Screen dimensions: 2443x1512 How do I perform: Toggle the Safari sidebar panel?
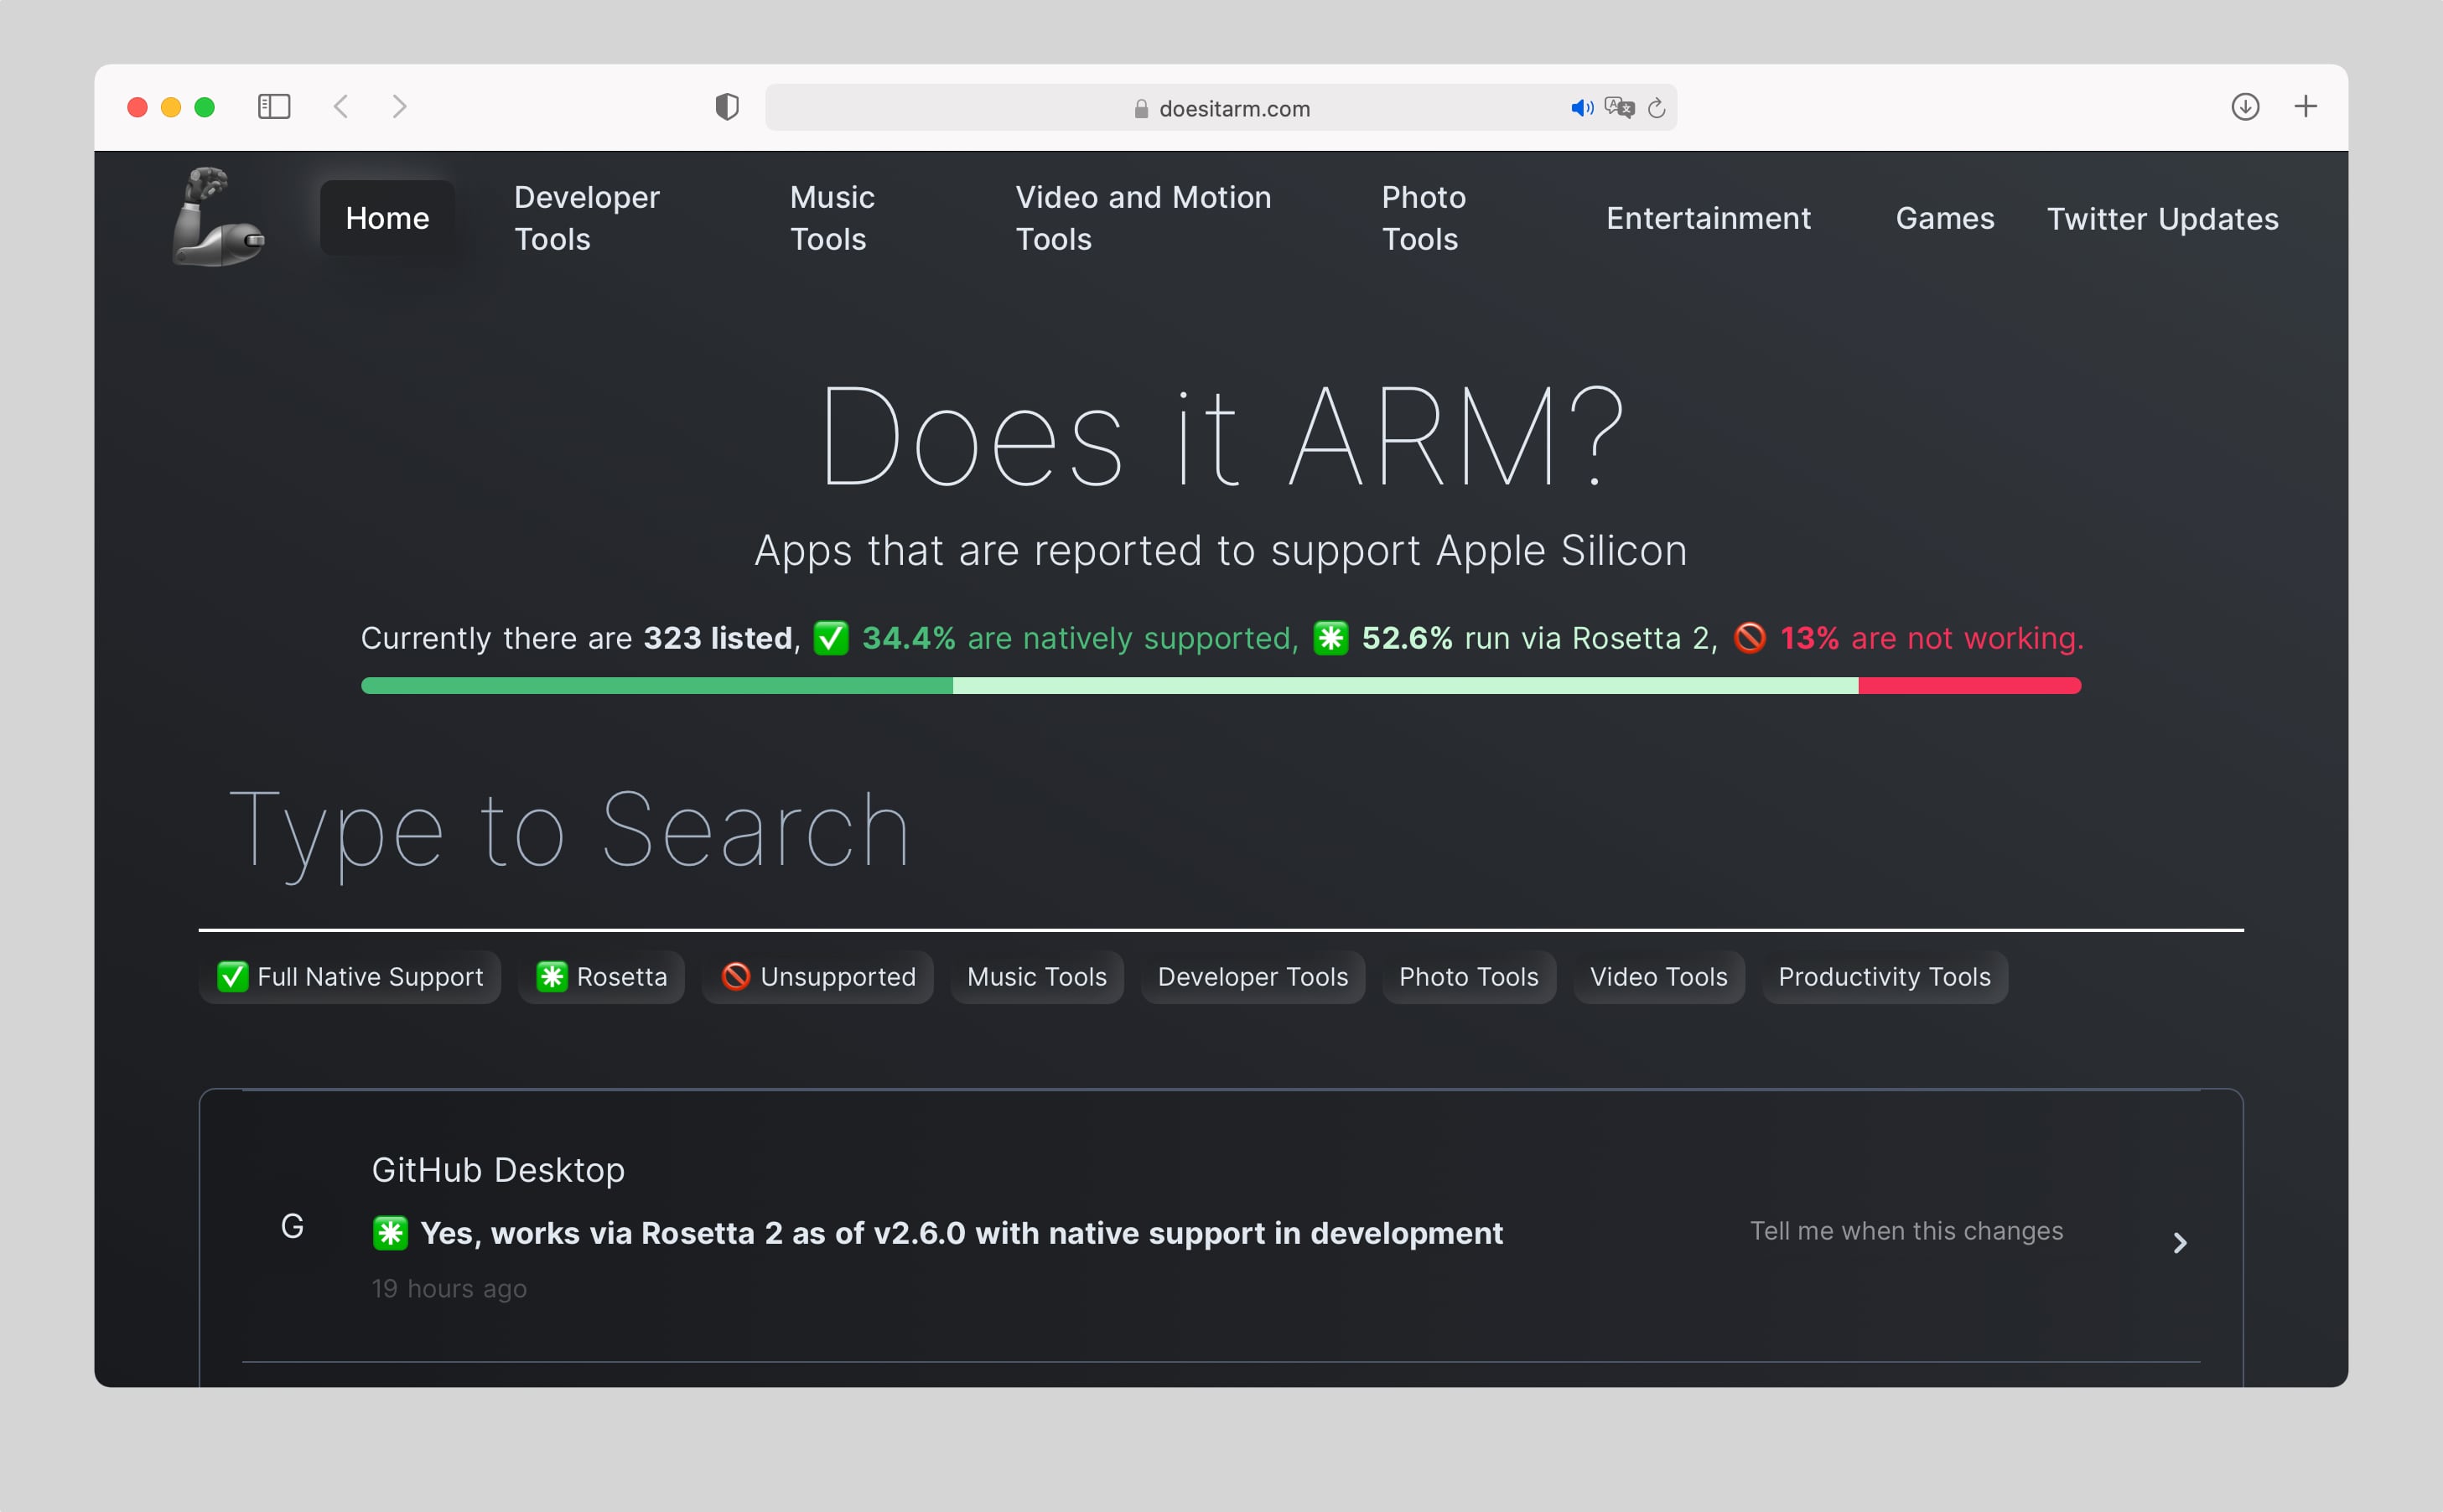(x=274, y=107)
